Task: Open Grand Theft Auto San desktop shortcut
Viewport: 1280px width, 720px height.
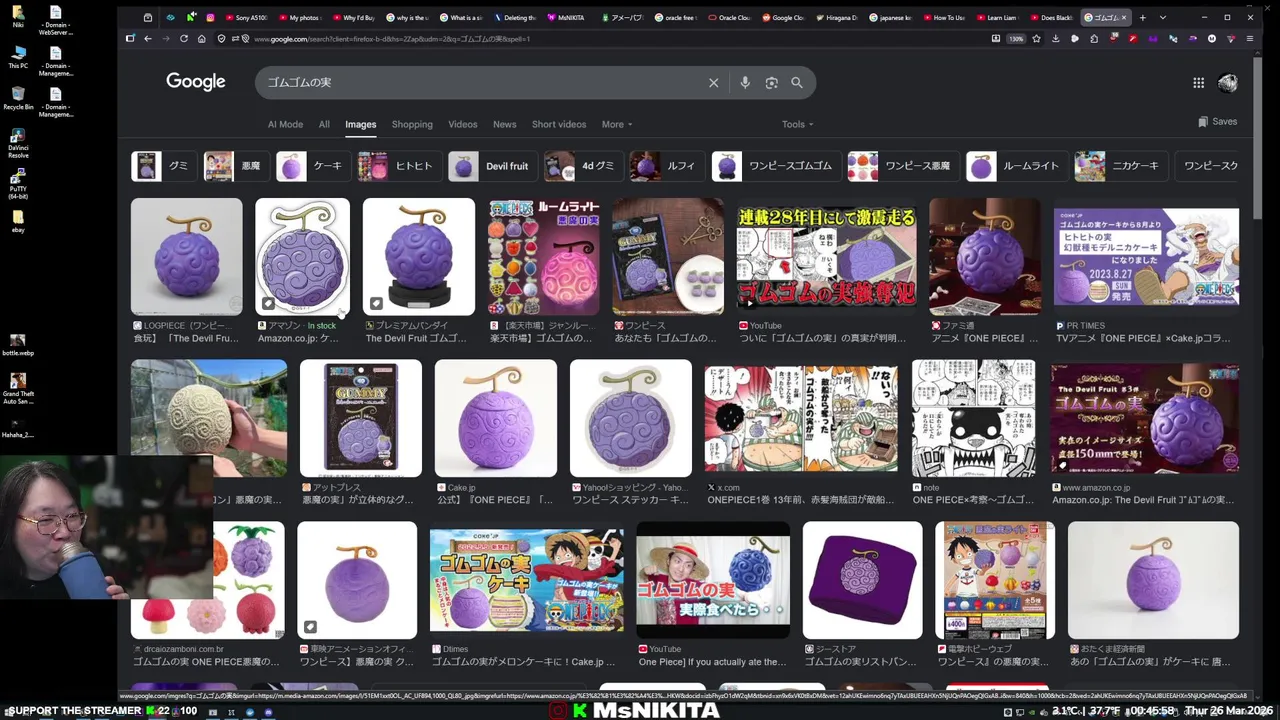Action: pyautogui.click(x=18, y=389)
